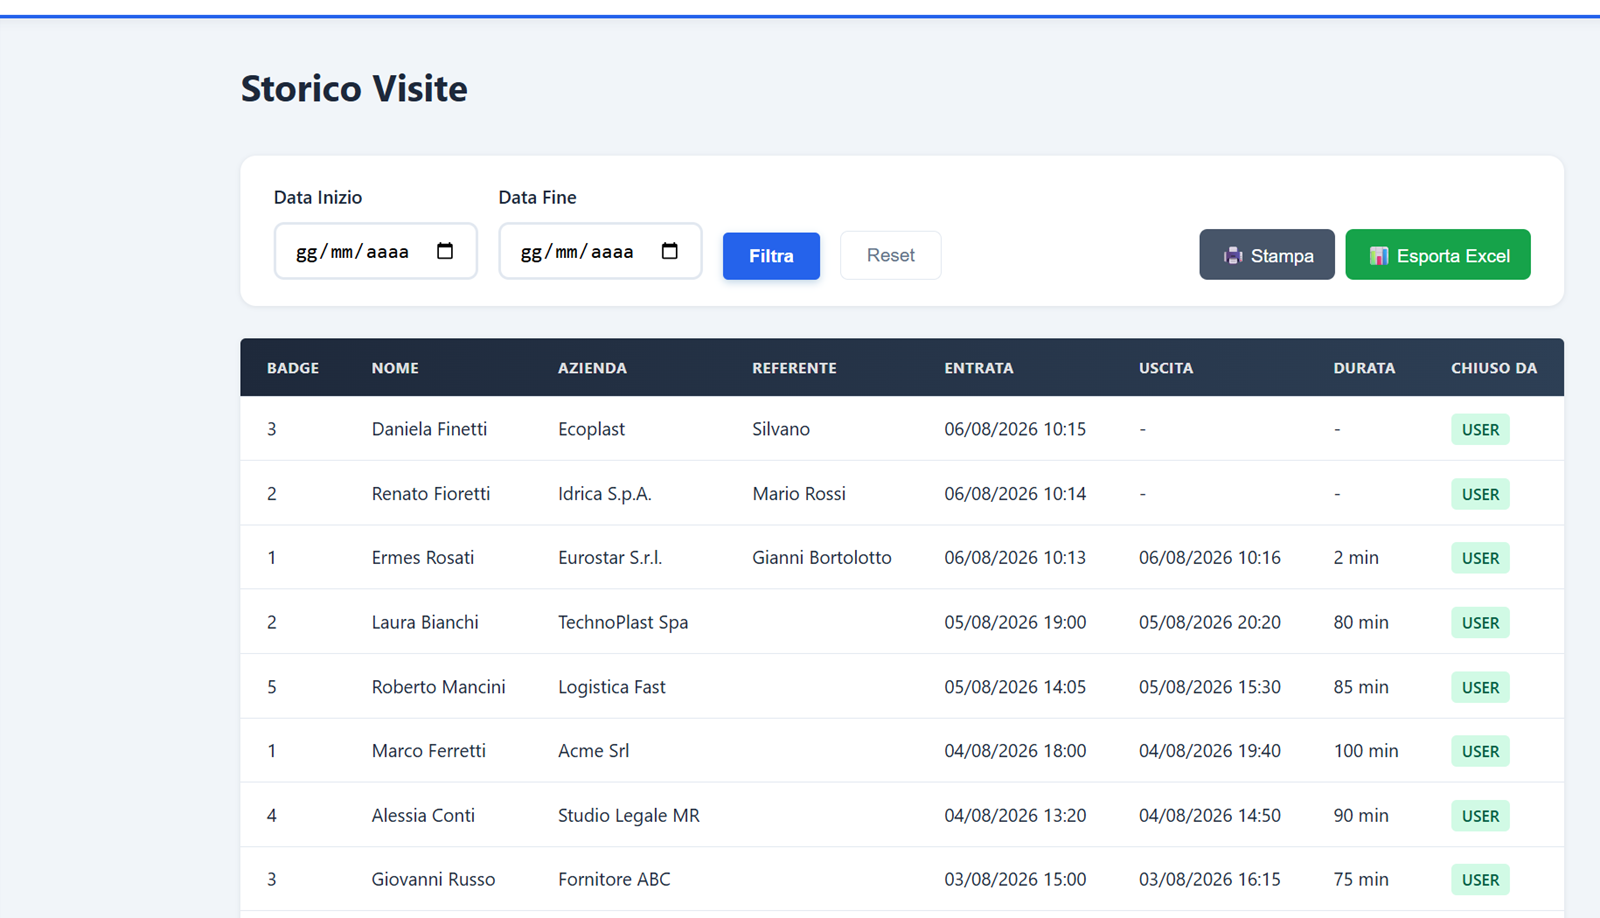Click the USER badge in Ermes Rosati's row

[1480, 558]
